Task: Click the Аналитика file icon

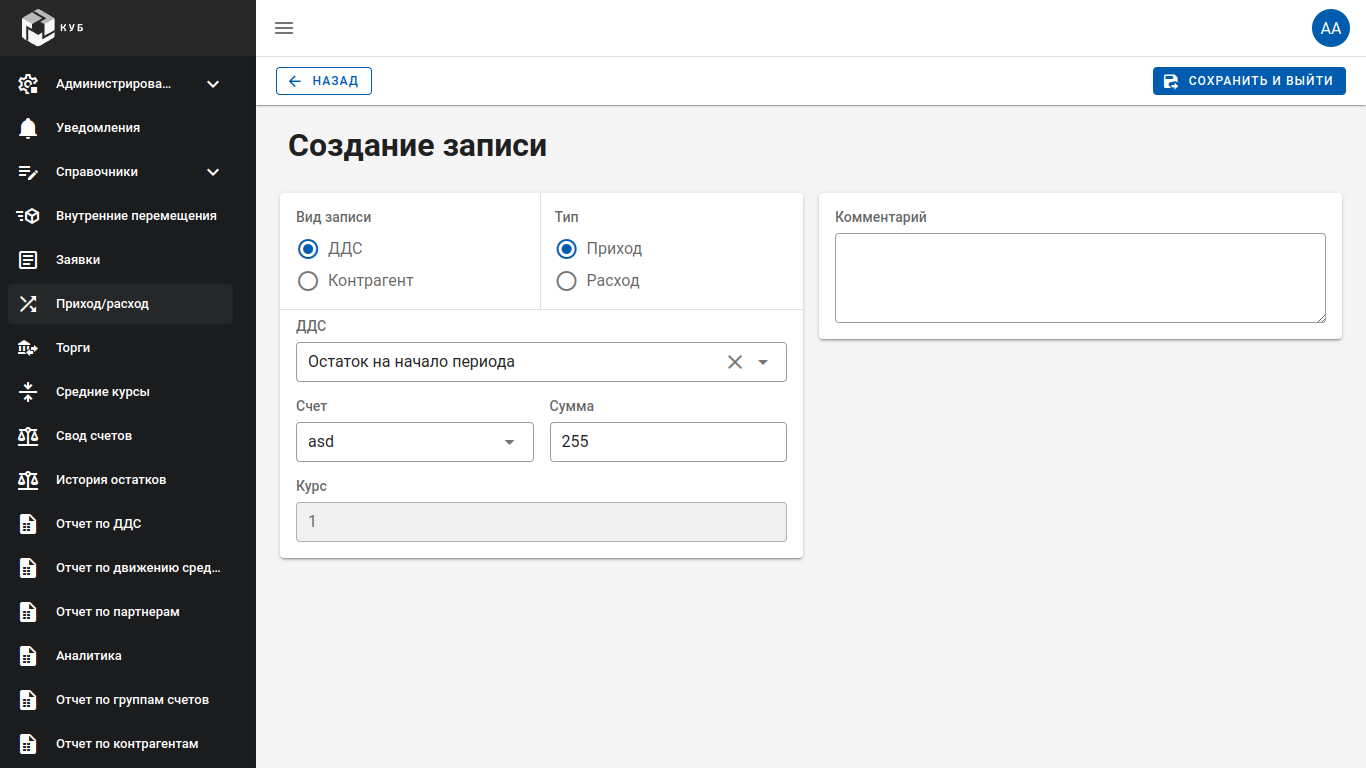Action: pos(28,656)
